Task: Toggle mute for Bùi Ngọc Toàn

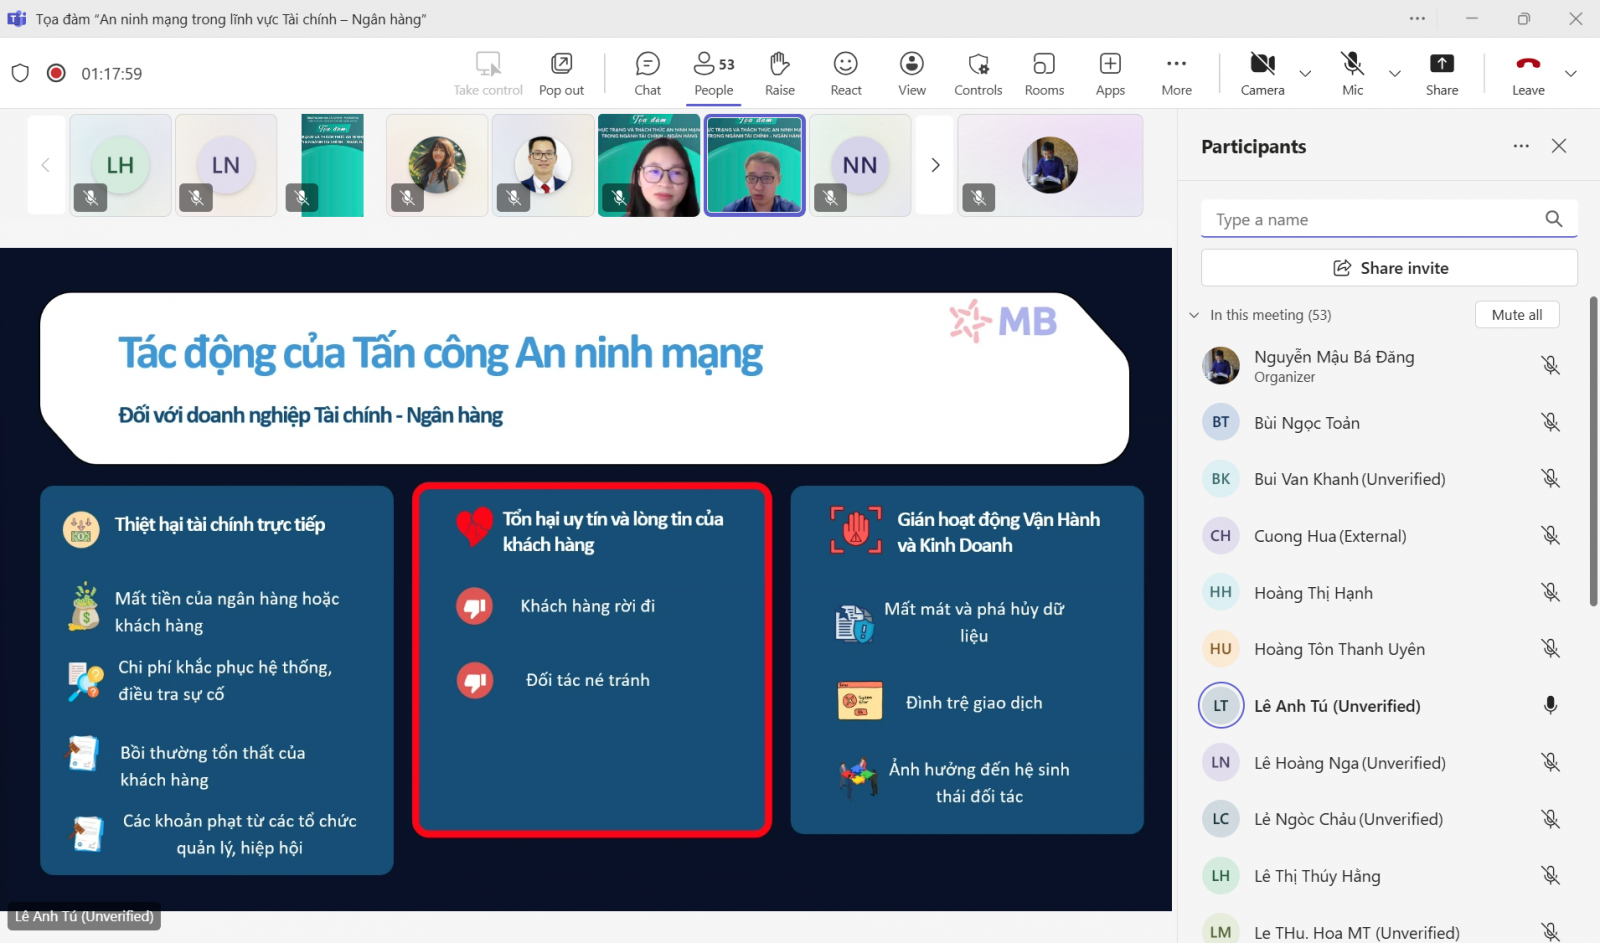Action: tap(1550, 423)
